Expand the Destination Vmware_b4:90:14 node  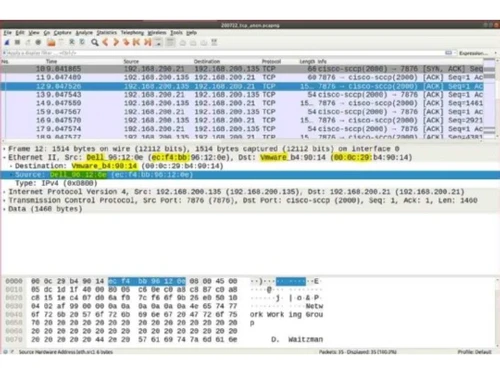pos(11,166)
